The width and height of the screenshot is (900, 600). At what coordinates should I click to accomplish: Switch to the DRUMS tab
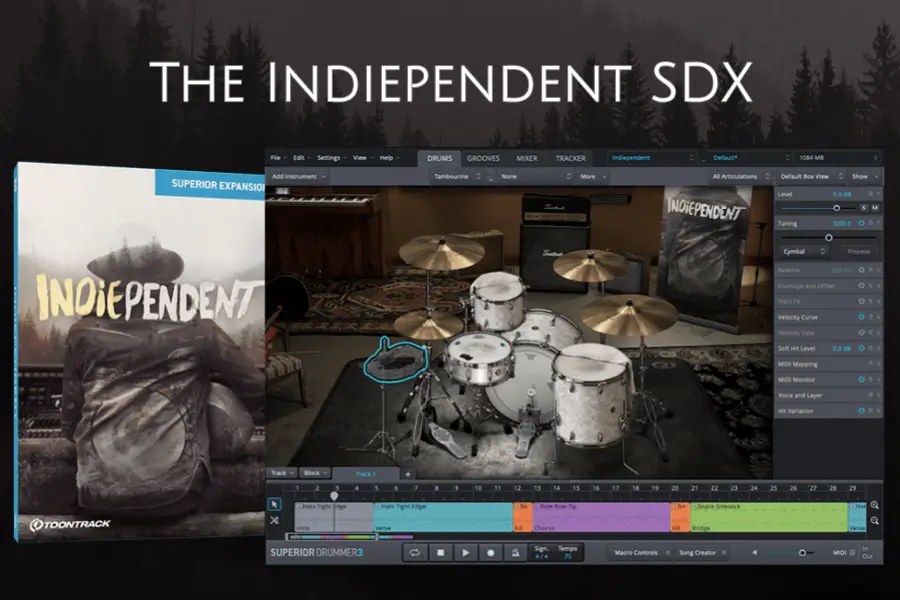(440, 158)
